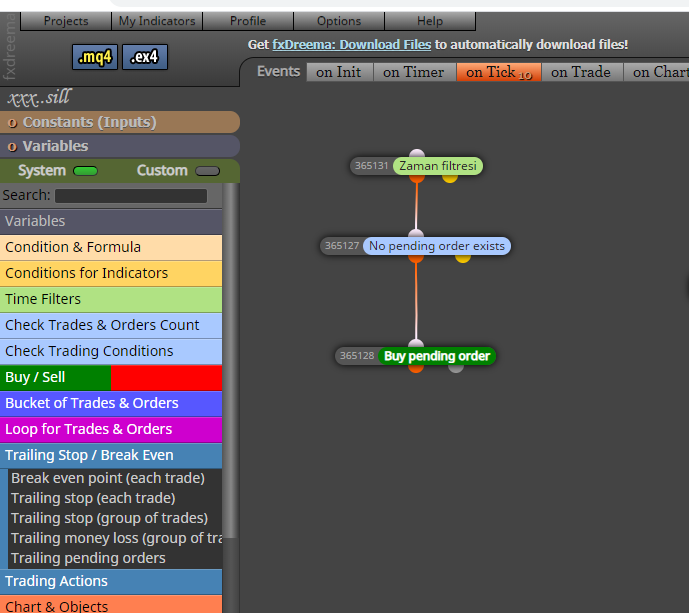689x613 pixels.
Task: Expand the Check Trading Conditions category
Action: (x=111, y=351)
